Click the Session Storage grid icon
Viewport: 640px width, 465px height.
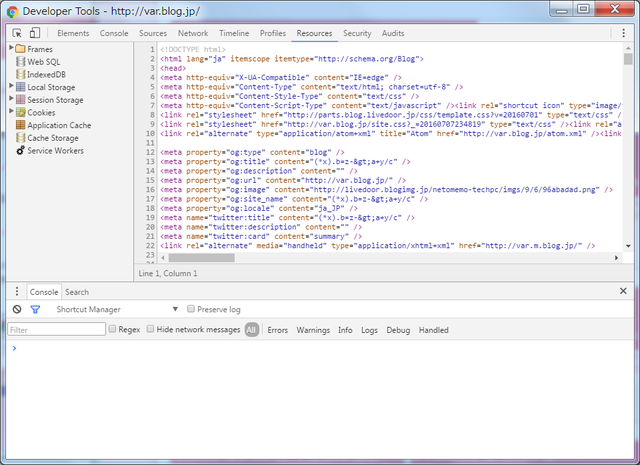point(20,100)
